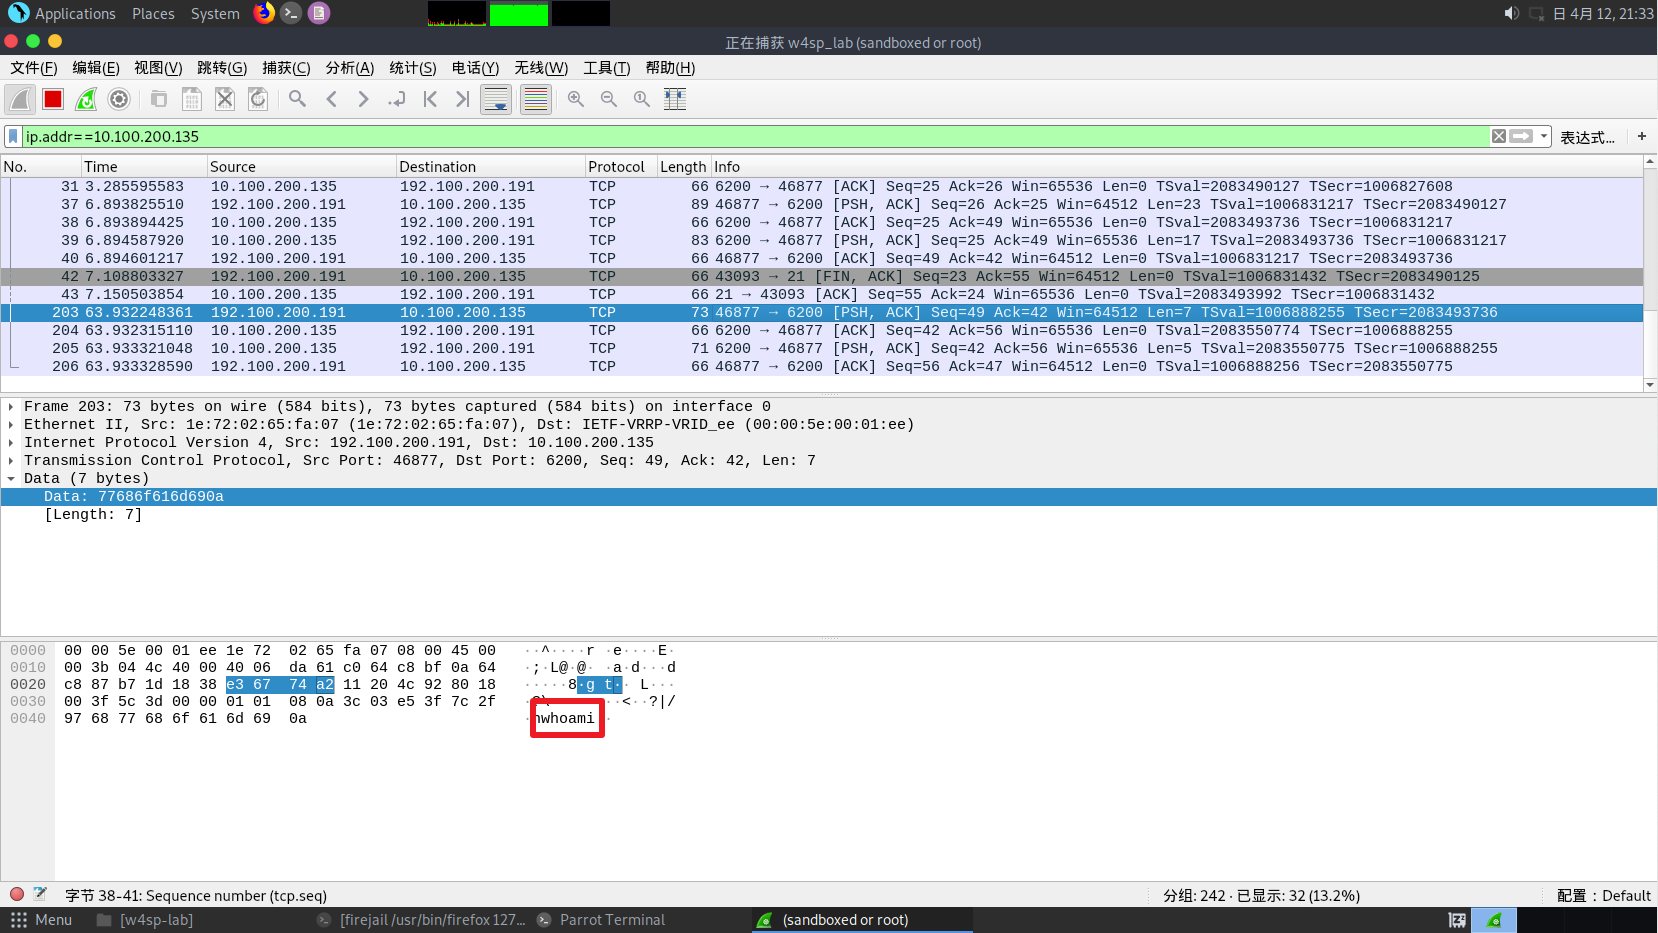The image size is (1658, 933).
Task: Go back to previous packet
Action: 331,99
